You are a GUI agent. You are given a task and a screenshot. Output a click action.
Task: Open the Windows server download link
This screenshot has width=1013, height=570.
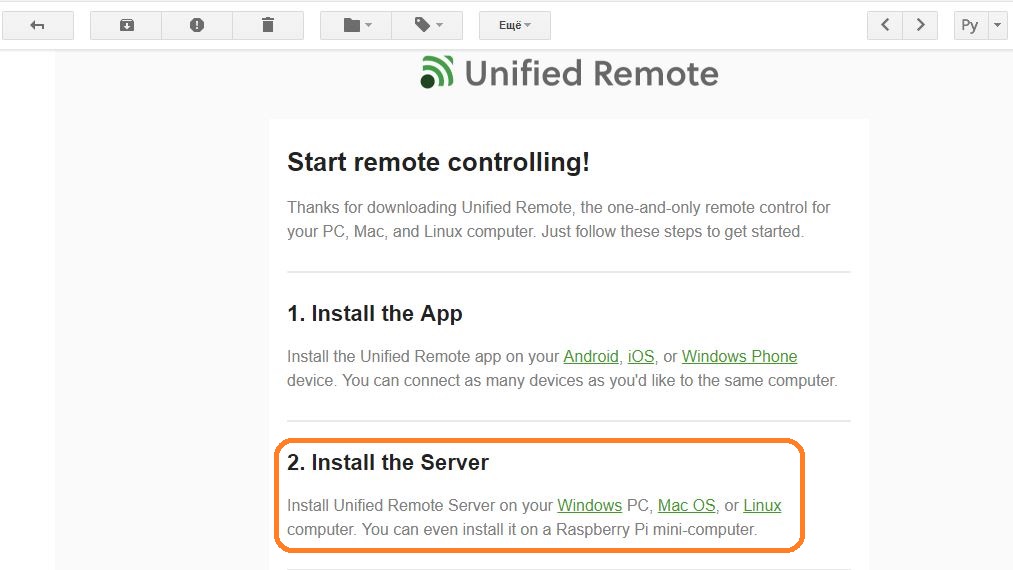(589, 505)
